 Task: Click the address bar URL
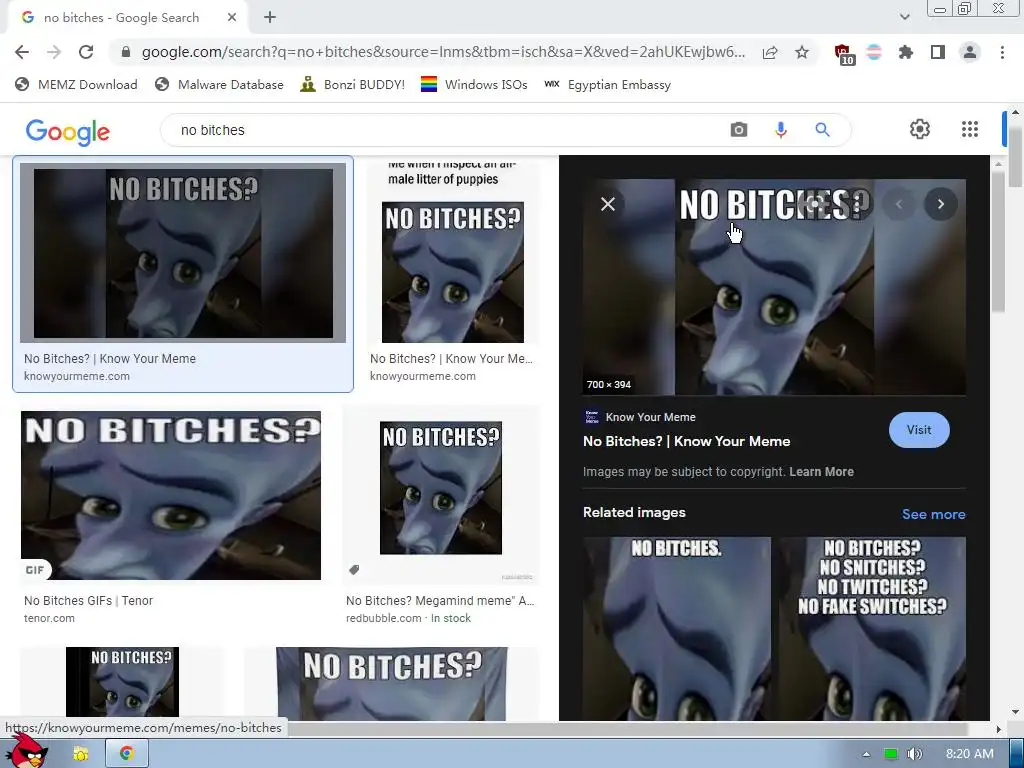443,52
